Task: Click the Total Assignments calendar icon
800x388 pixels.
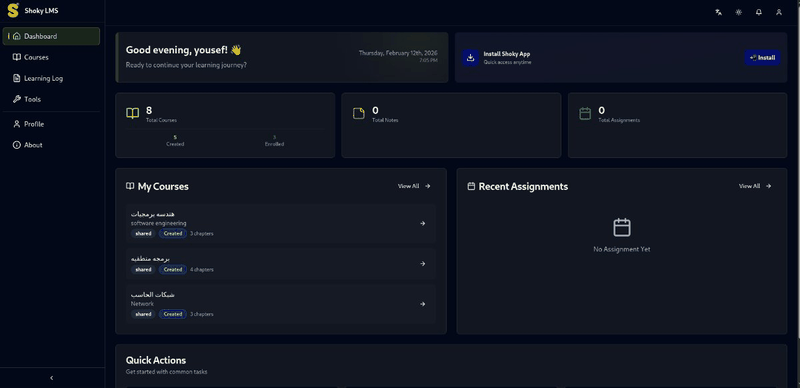Action: click(585, 113)
